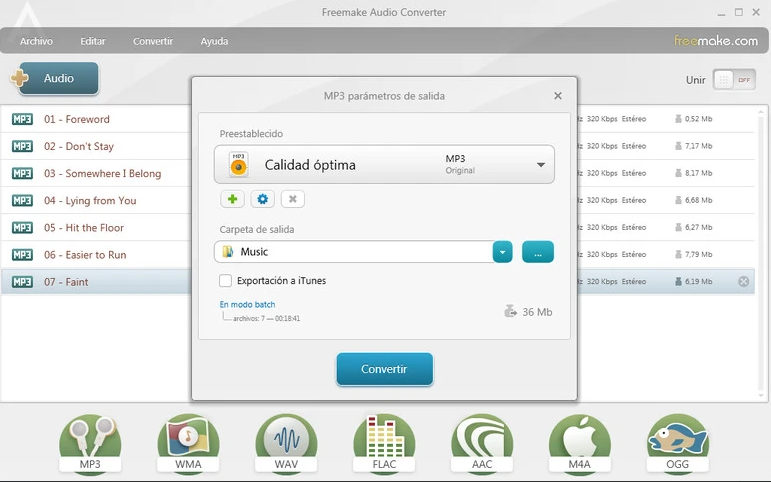Open the Archivo menu
This screenshot has width=771, height=482.
[x=36, y=41]
